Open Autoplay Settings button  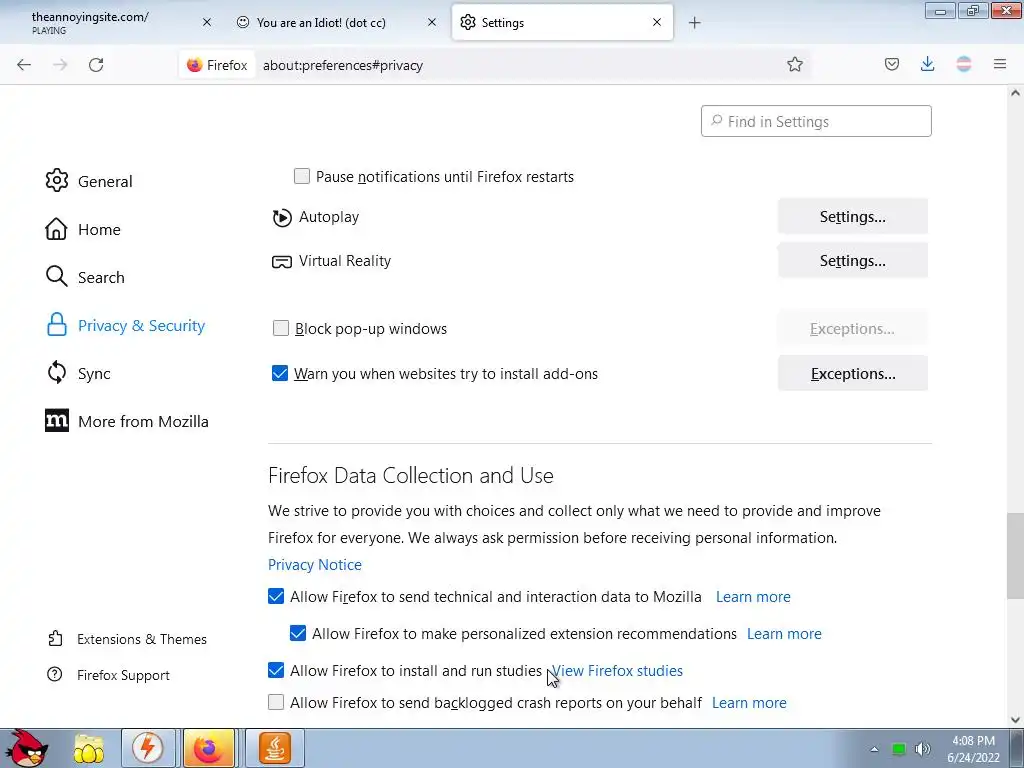[852, 217]
